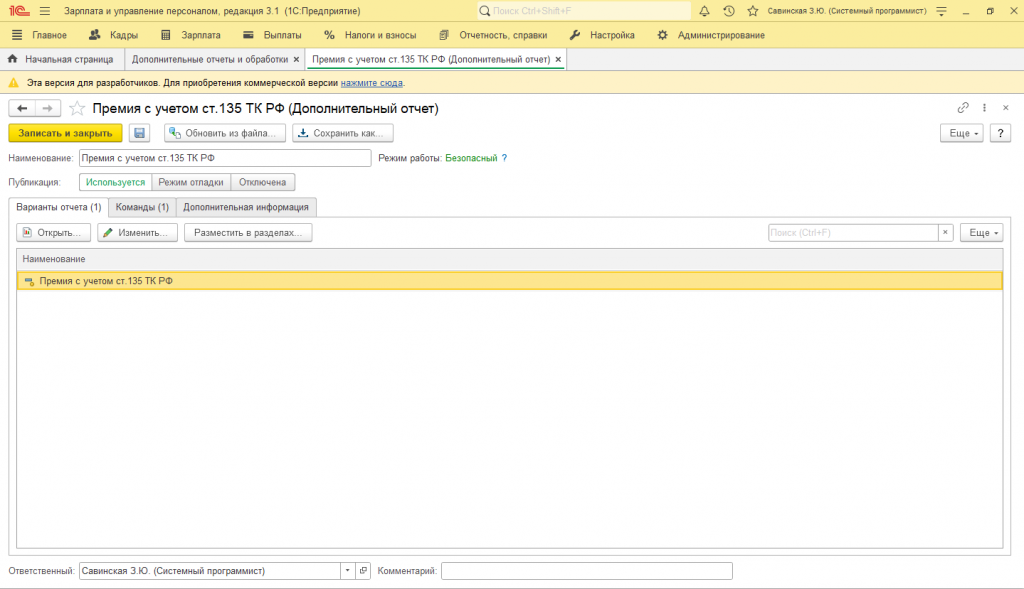Screen dimensions: 1024x589
Task: Focus the Наименование input field
Action: (x=225, y=158)
